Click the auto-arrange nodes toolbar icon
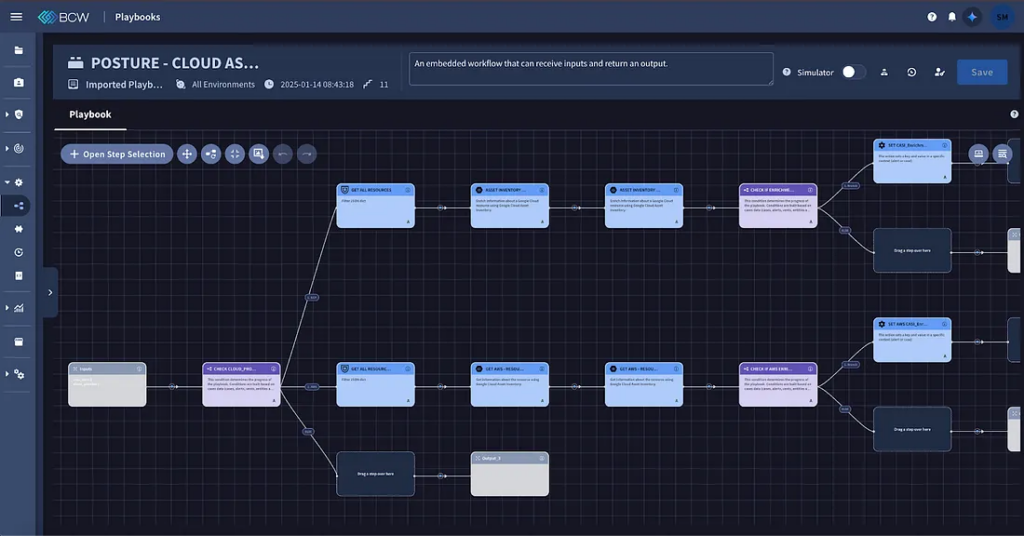The image size is (1024, 536). tap(210, 154)
